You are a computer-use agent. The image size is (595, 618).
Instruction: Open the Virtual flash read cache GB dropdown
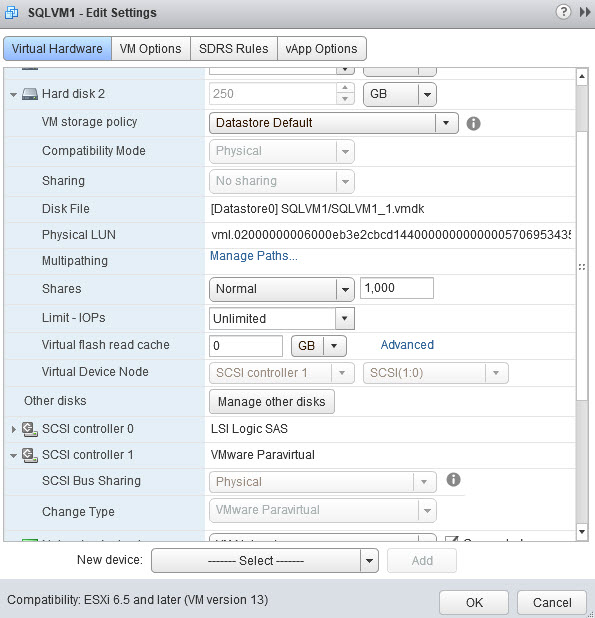[x=318, y=346]
